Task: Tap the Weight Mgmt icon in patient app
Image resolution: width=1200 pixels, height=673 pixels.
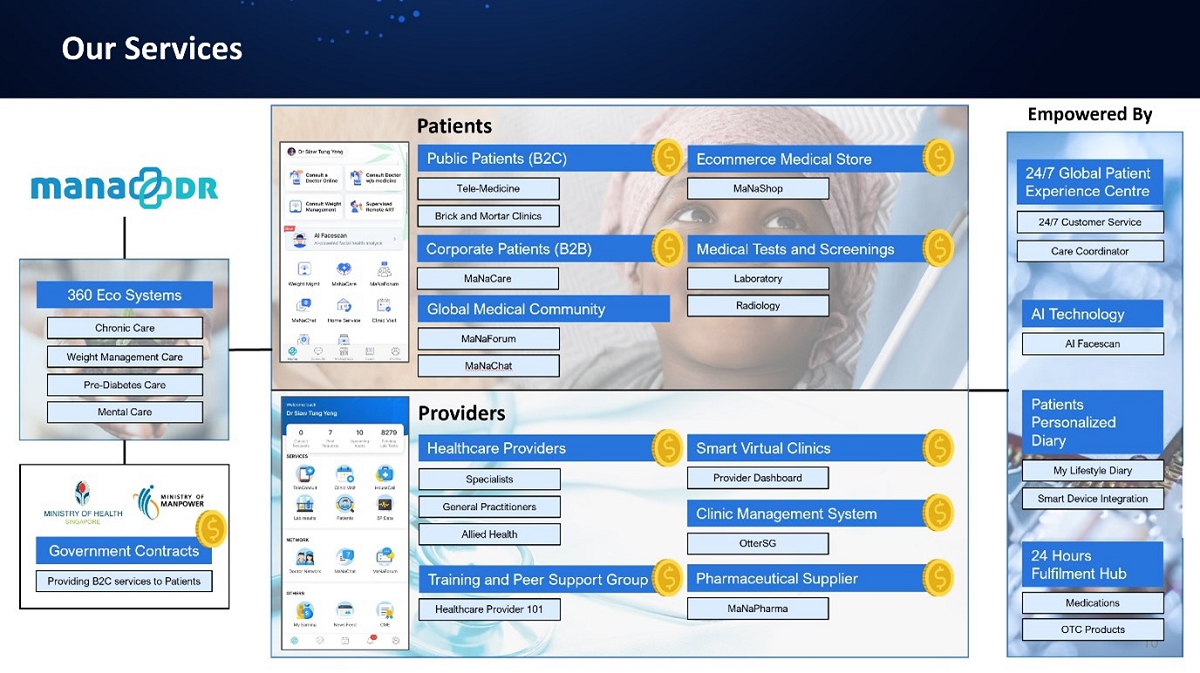Action: [x=304, y=270]
